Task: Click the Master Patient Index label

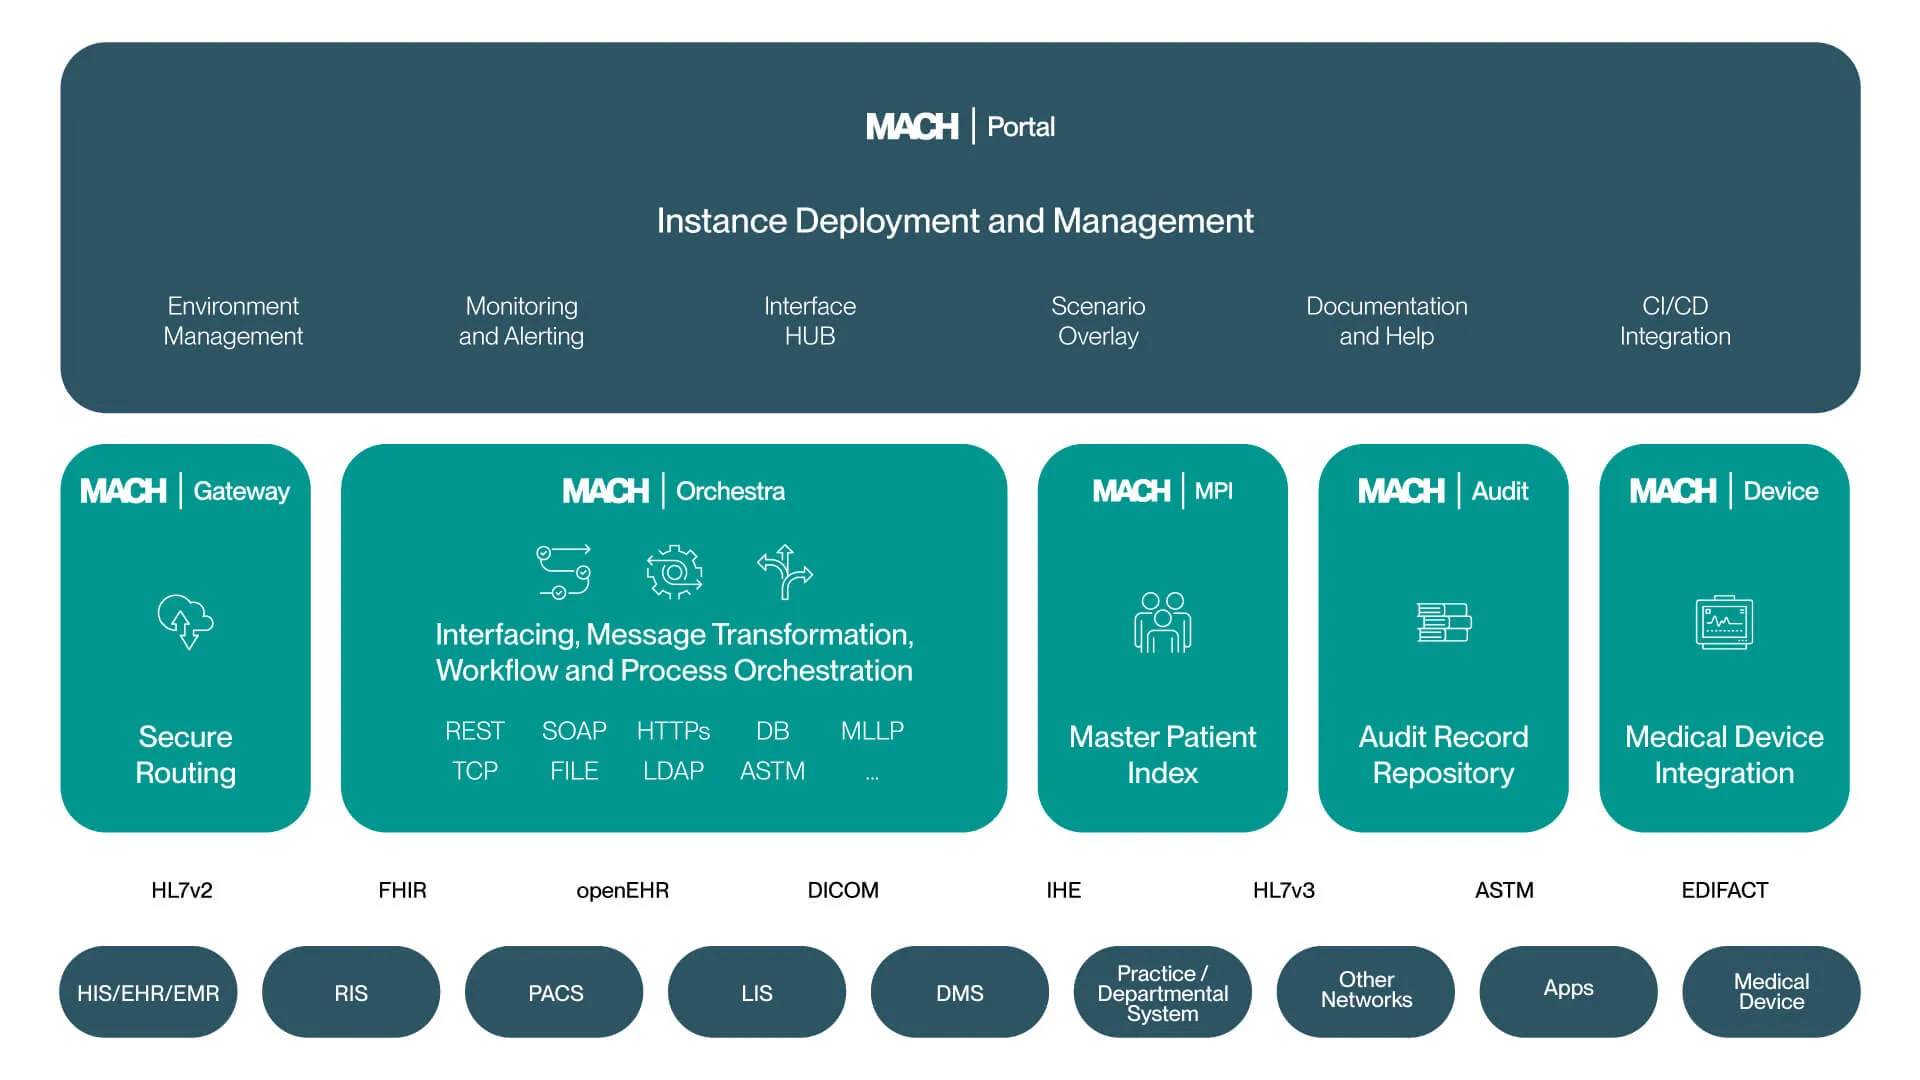Action: pyautogui.click(x=1162, y=755)
